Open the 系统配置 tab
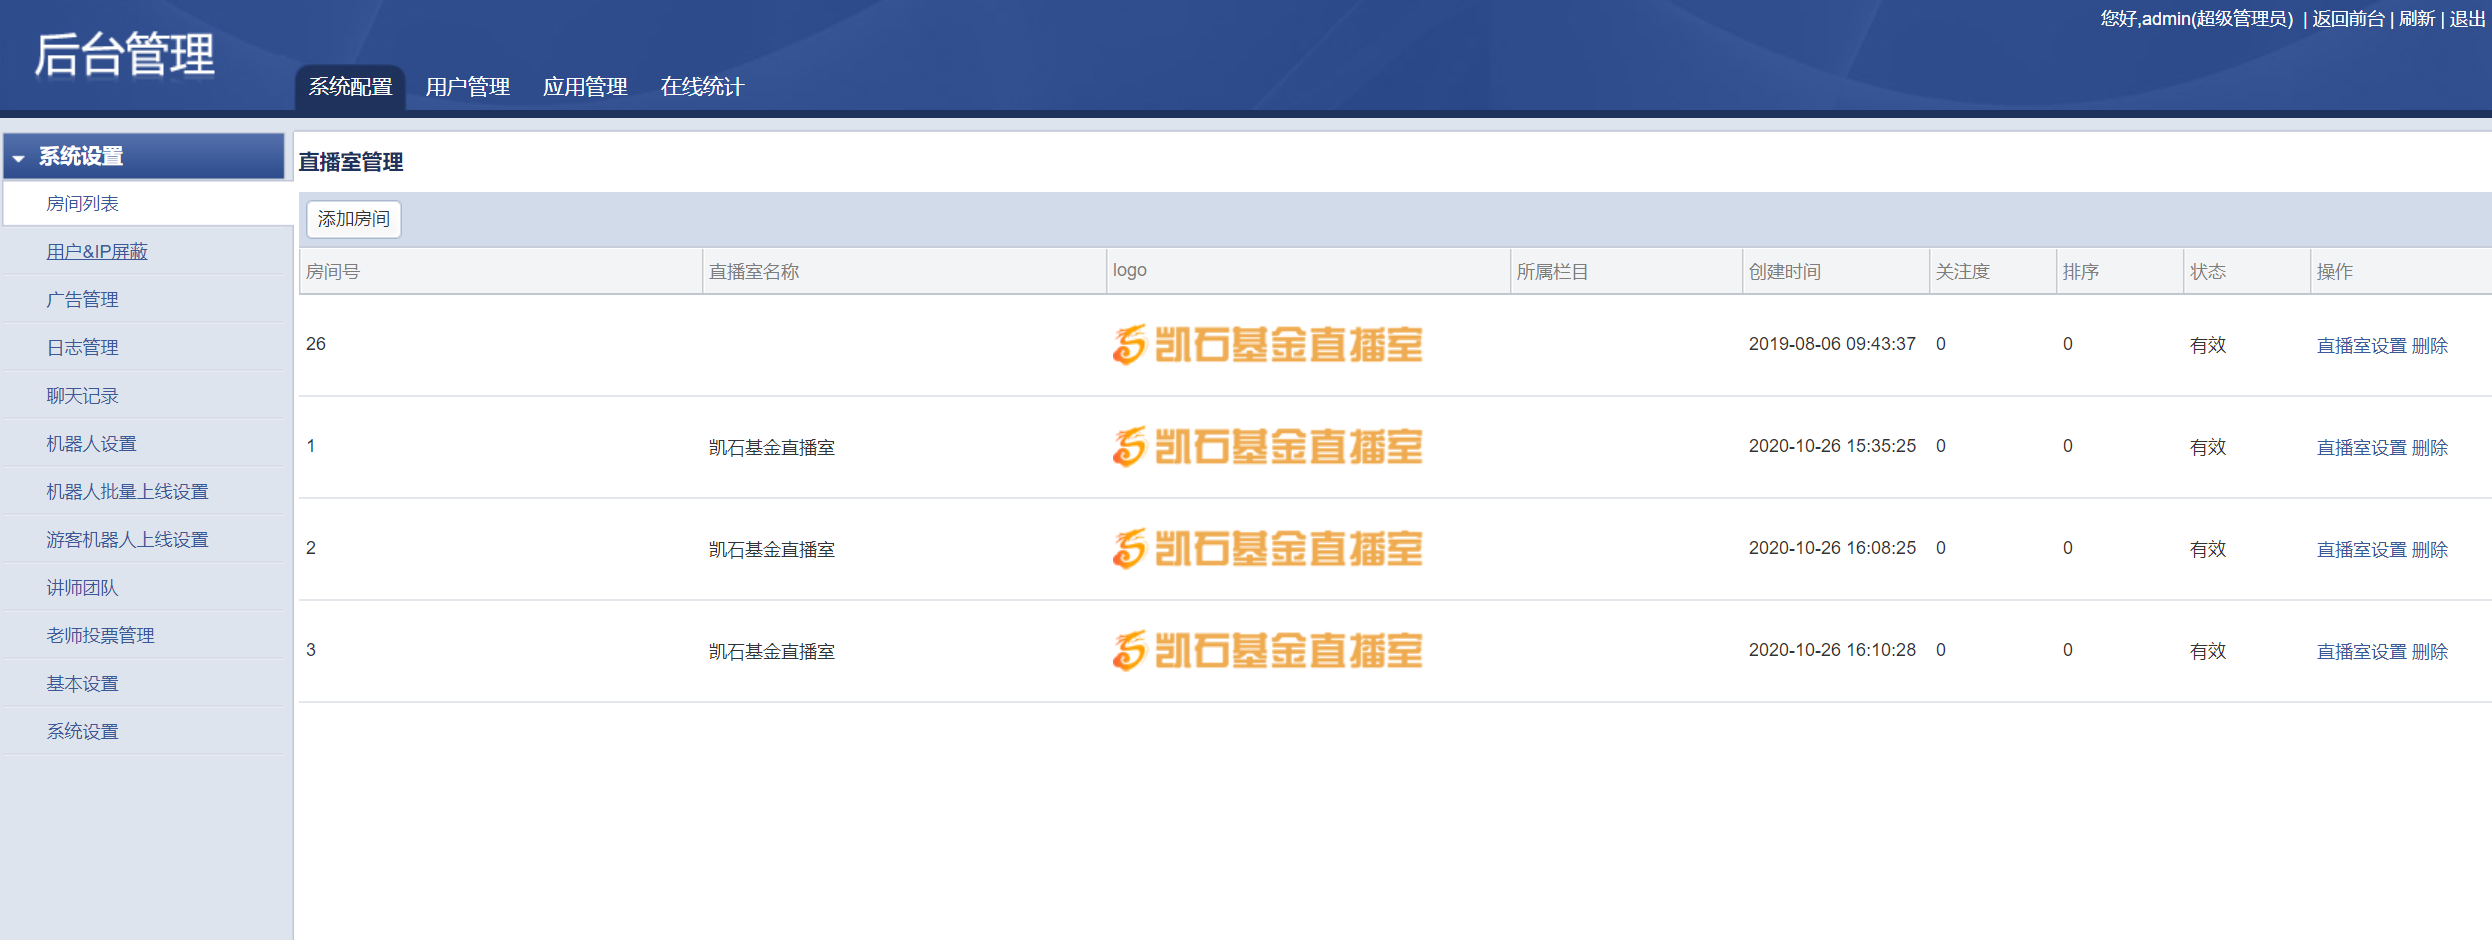Screen dimensions: 2492x940 coord(350,87)
